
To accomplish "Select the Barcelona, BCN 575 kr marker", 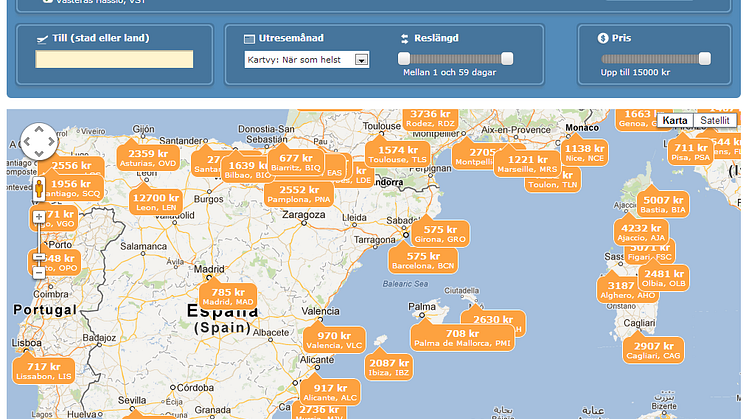I will [x=424, y=261].
